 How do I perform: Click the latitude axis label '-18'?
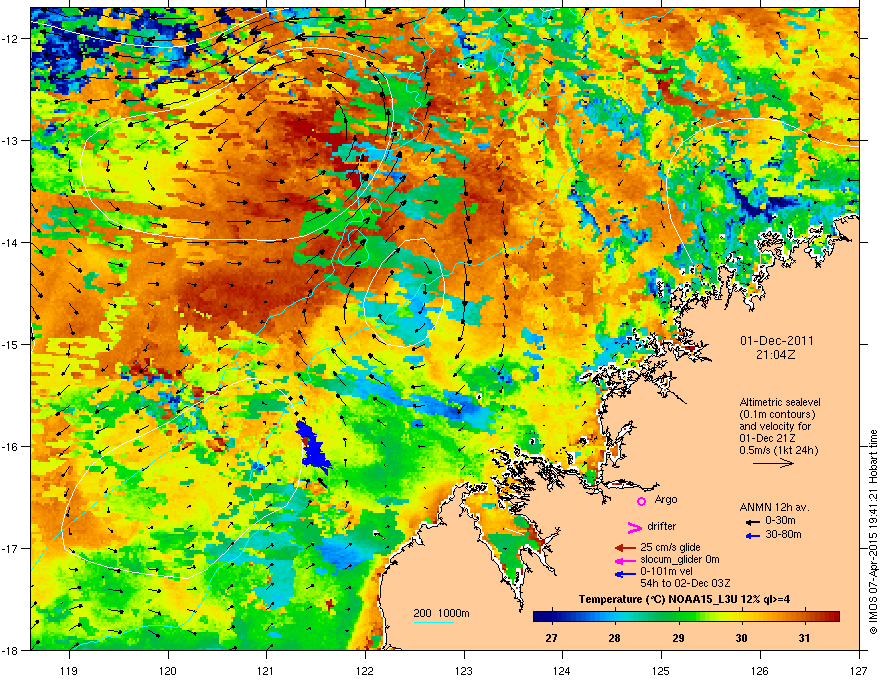[x=11, y=650]
